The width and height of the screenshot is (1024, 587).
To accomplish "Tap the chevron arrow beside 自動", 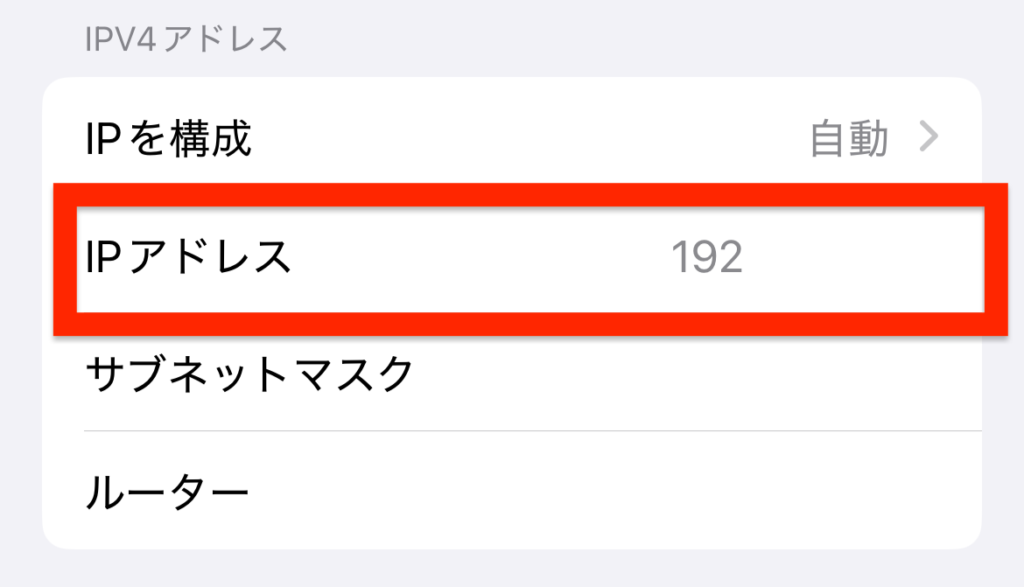I will coord(929,138).
